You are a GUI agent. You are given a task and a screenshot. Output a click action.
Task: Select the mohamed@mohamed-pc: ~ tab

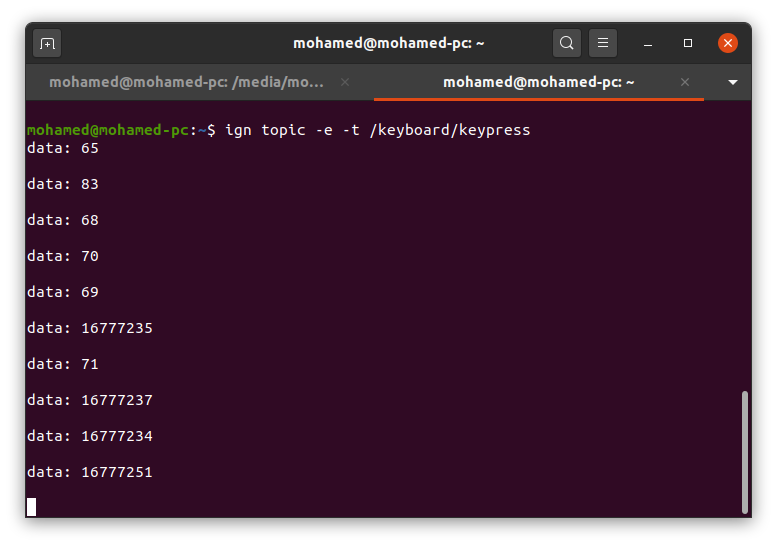[539, 82]
